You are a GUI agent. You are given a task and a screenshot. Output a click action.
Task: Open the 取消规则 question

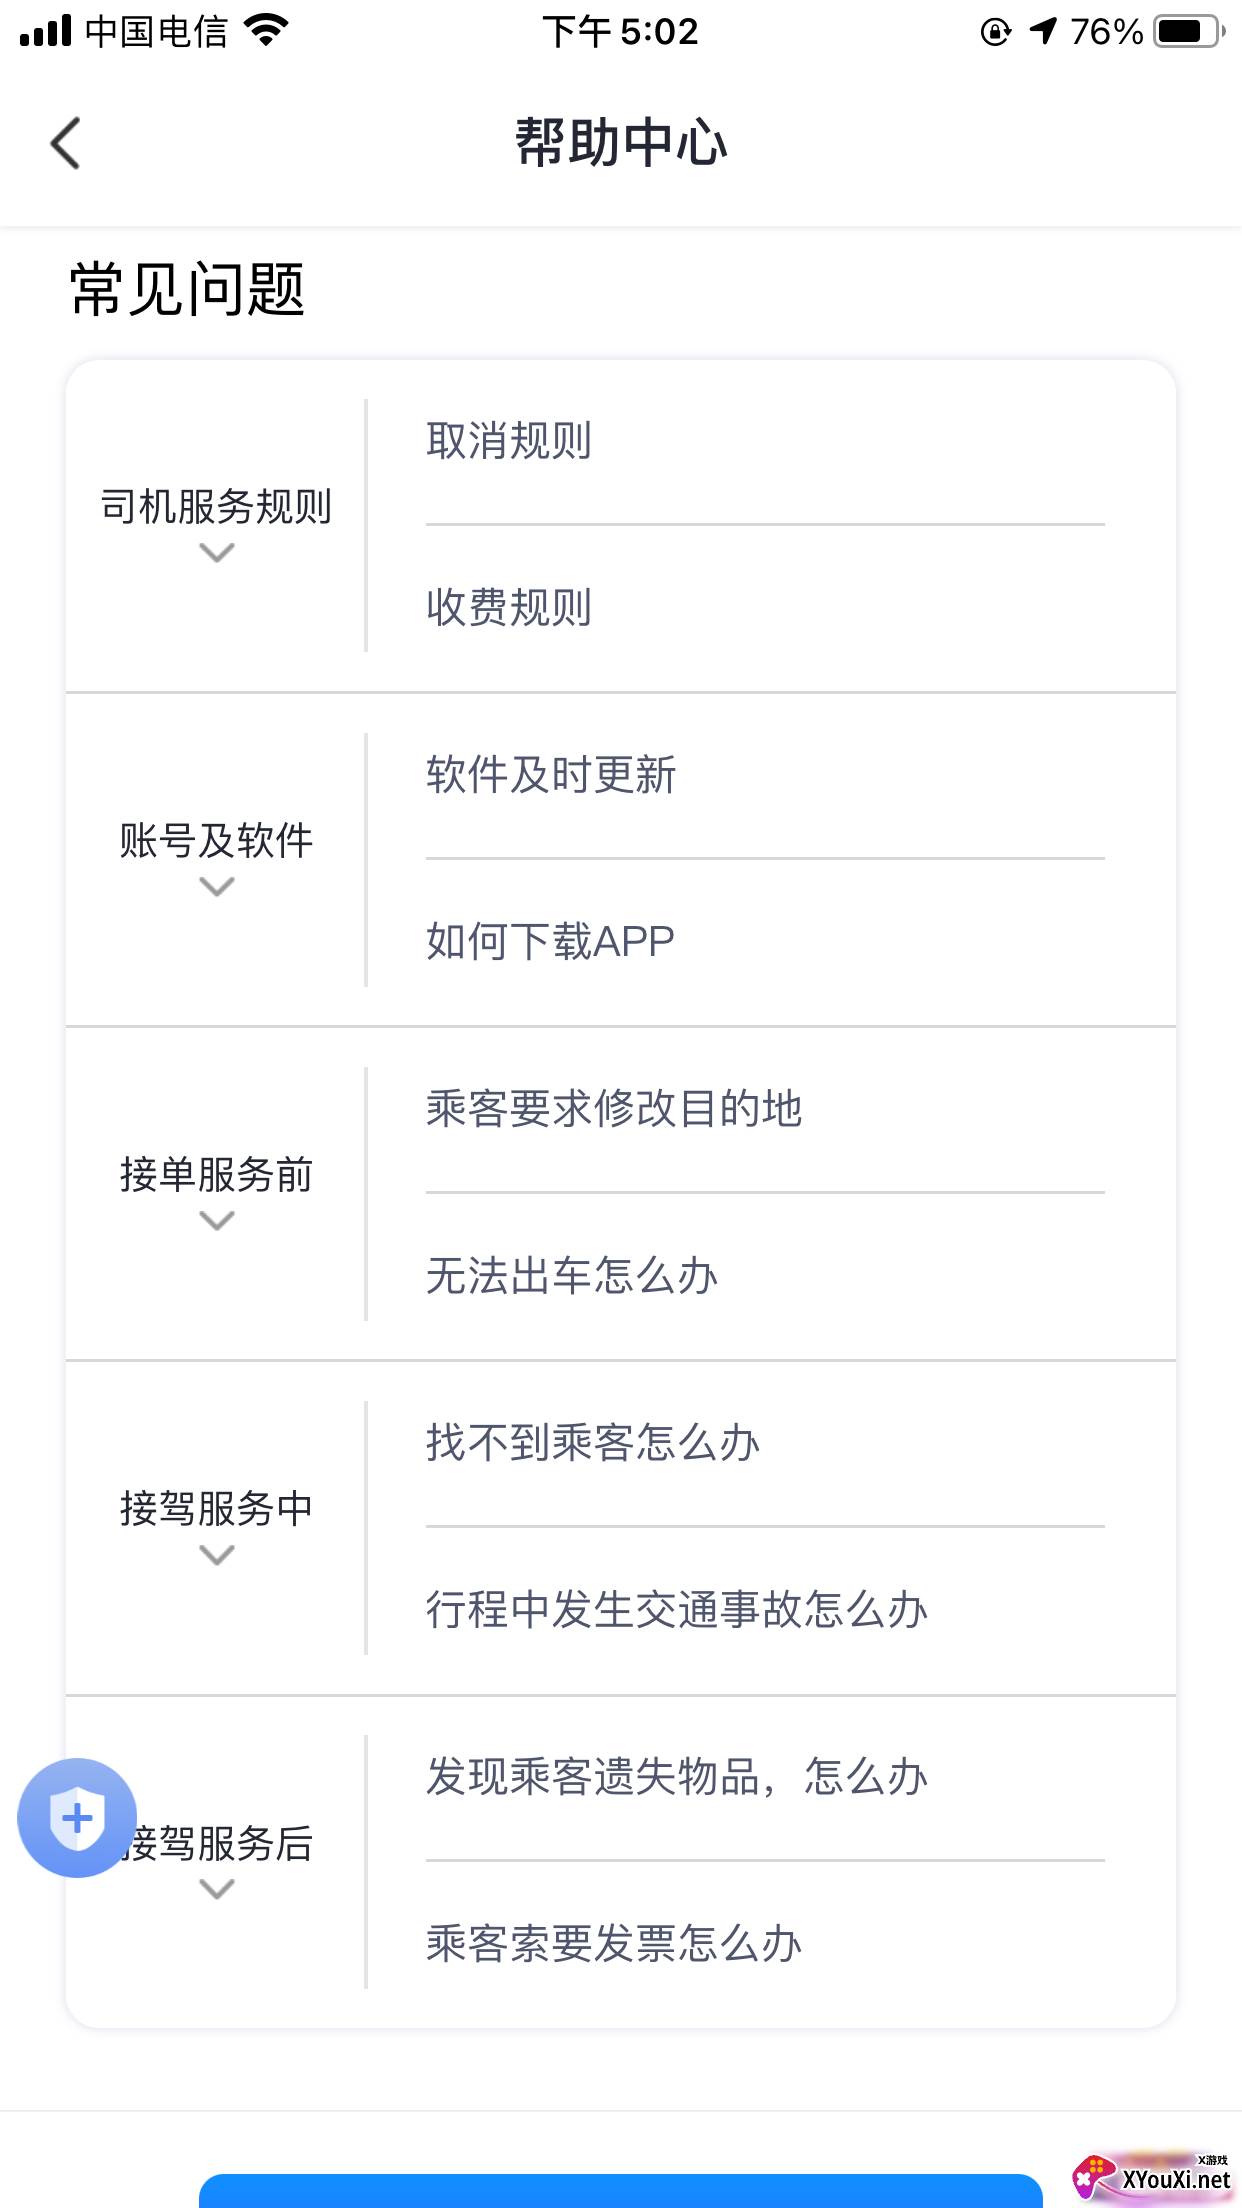tap(509, 441)
